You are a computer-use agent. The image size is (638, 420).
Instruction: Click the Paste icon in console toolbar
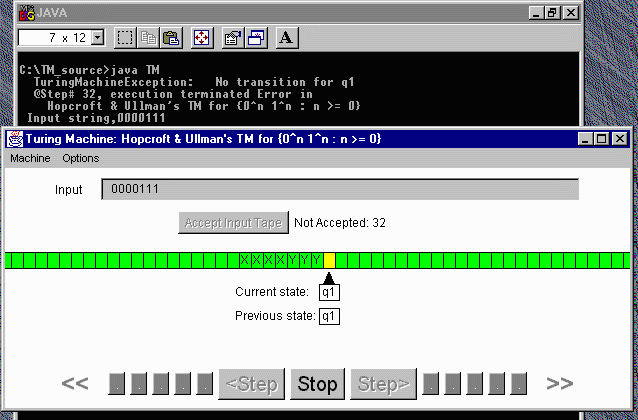(170, 38)
